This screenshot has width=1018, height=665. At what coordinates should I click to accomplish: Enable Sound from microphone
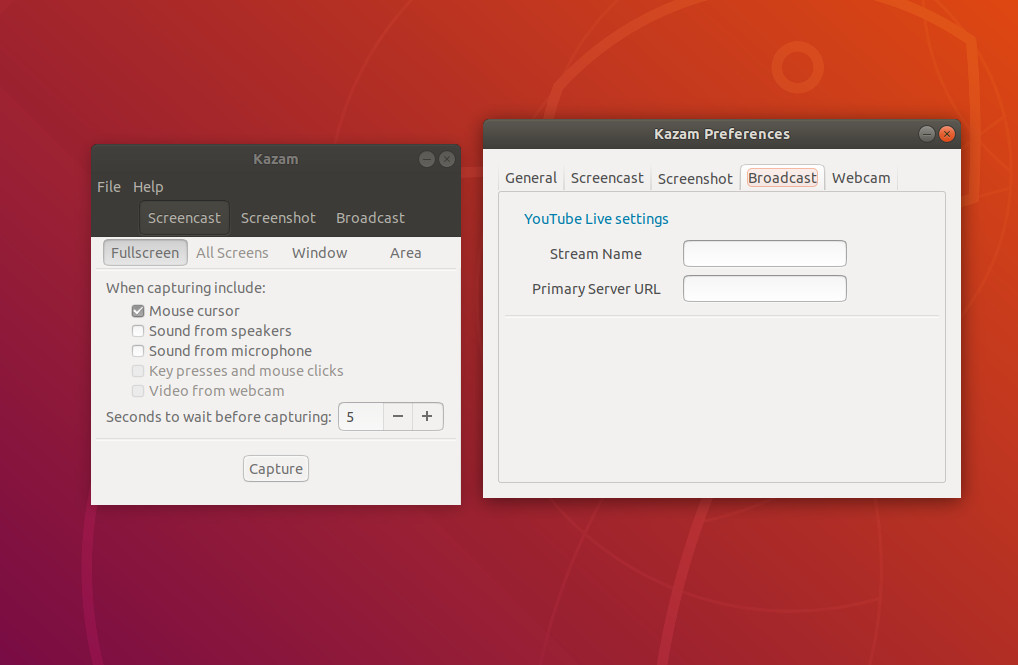point(139,351)
